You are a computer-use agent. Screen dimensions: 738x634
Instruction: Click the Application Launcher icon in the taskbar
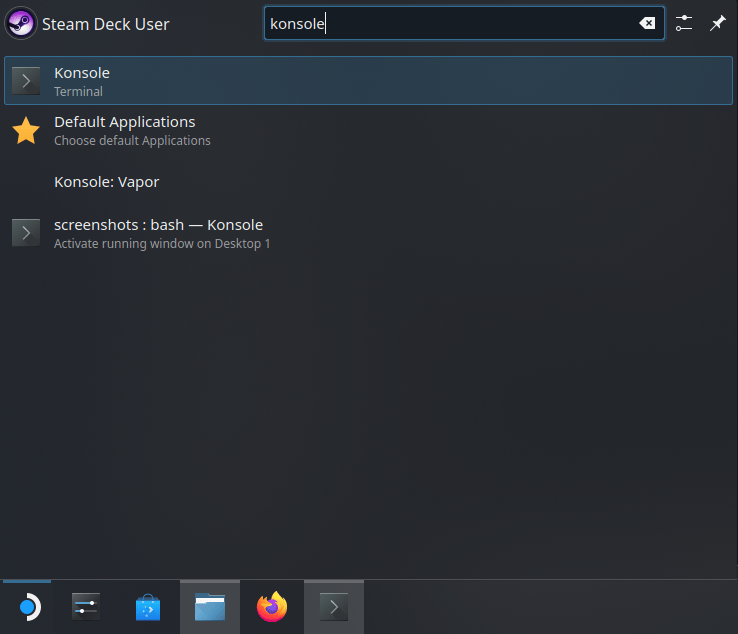click(x=28, y=607)
